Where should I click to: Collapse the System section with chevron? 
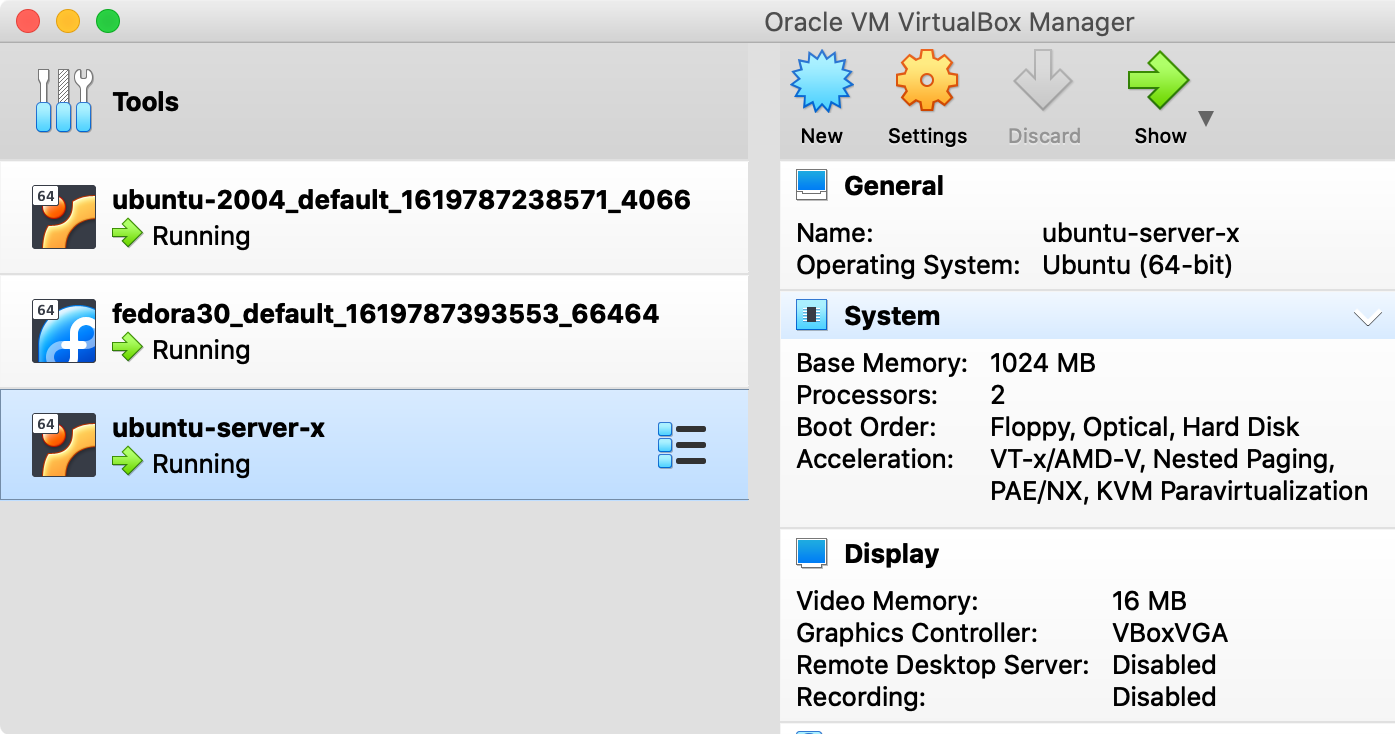click(1366, 318)
